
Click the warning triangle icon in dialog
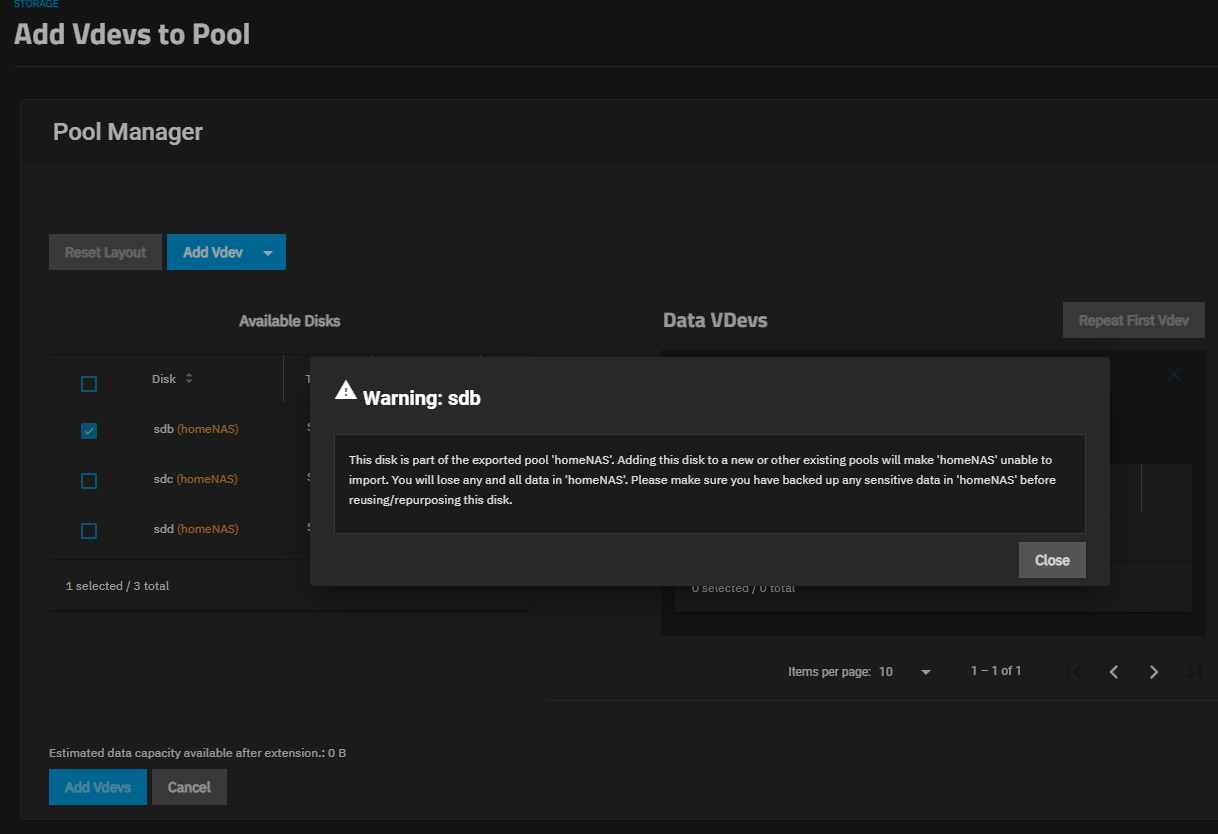[346, 391]
